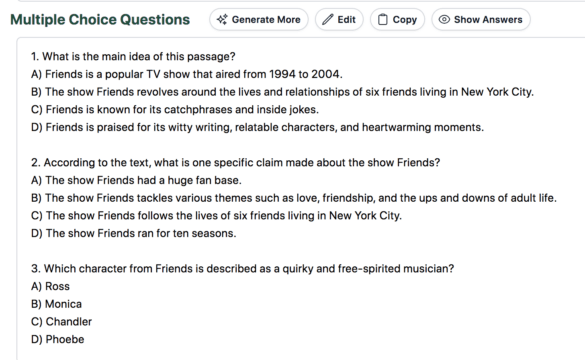Click the Generate More button label

[x=266, y=19]
